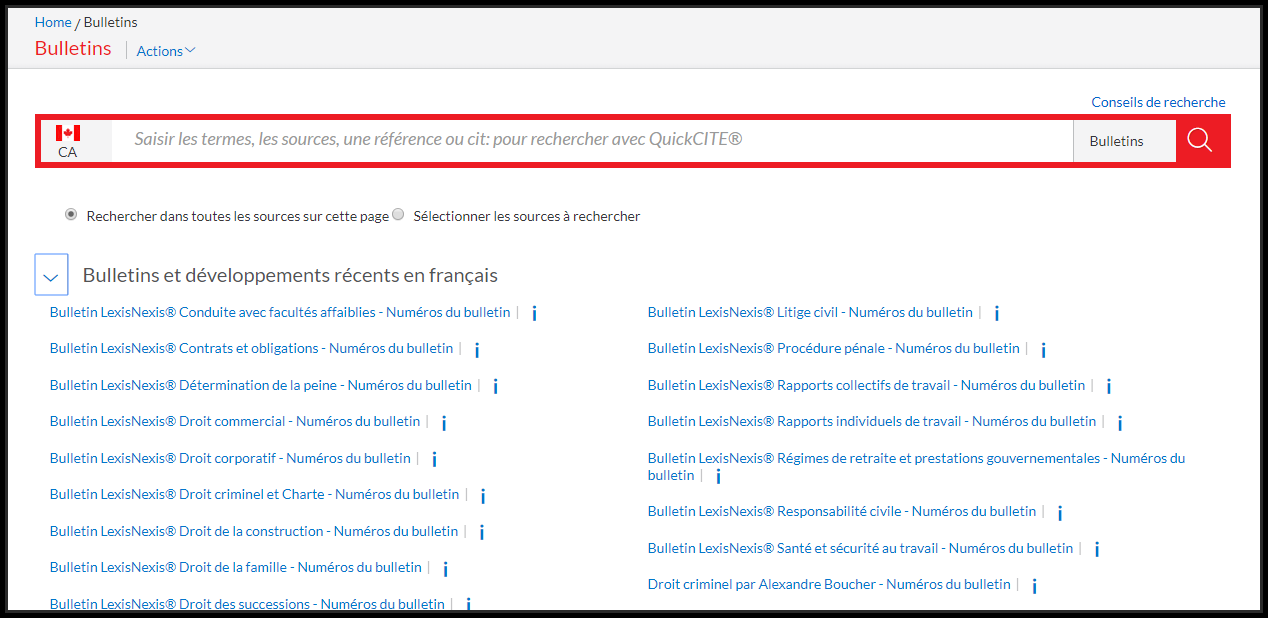Open info icon for Litige civil bulletin

(997, 313)
